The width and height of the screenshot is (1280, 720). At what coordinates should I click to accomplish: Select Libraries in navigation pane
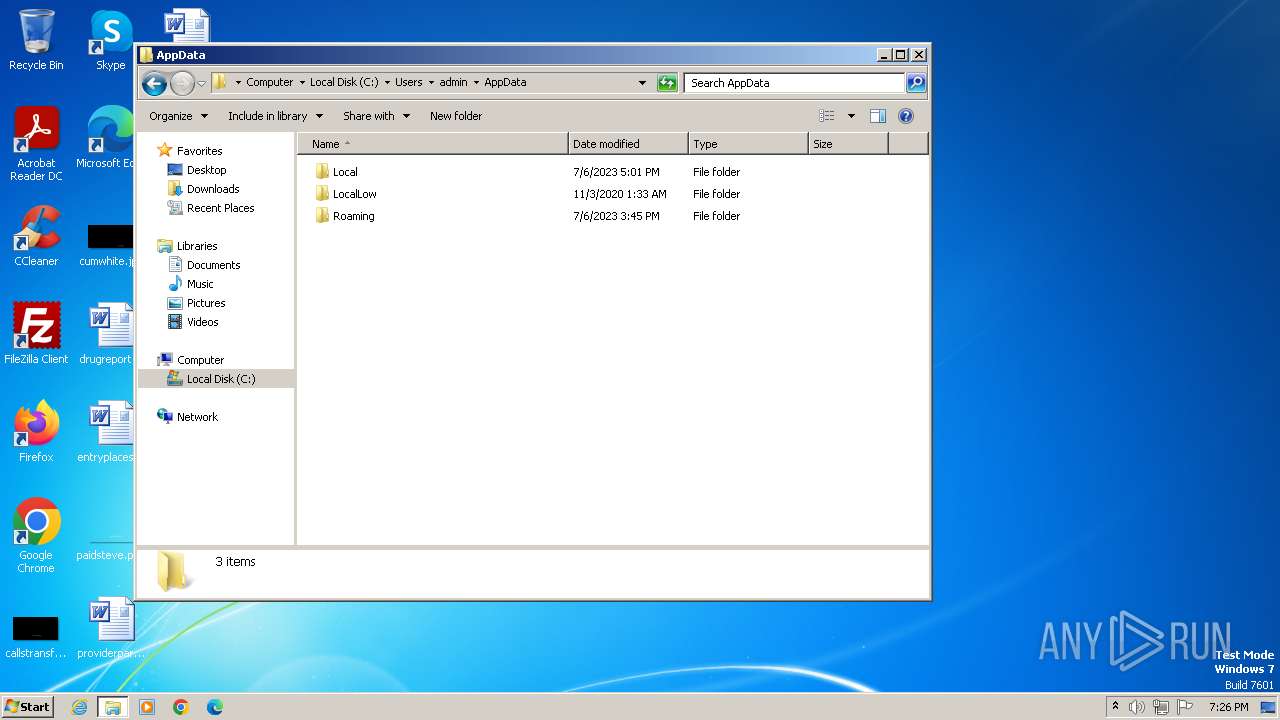tap(197, 246)
